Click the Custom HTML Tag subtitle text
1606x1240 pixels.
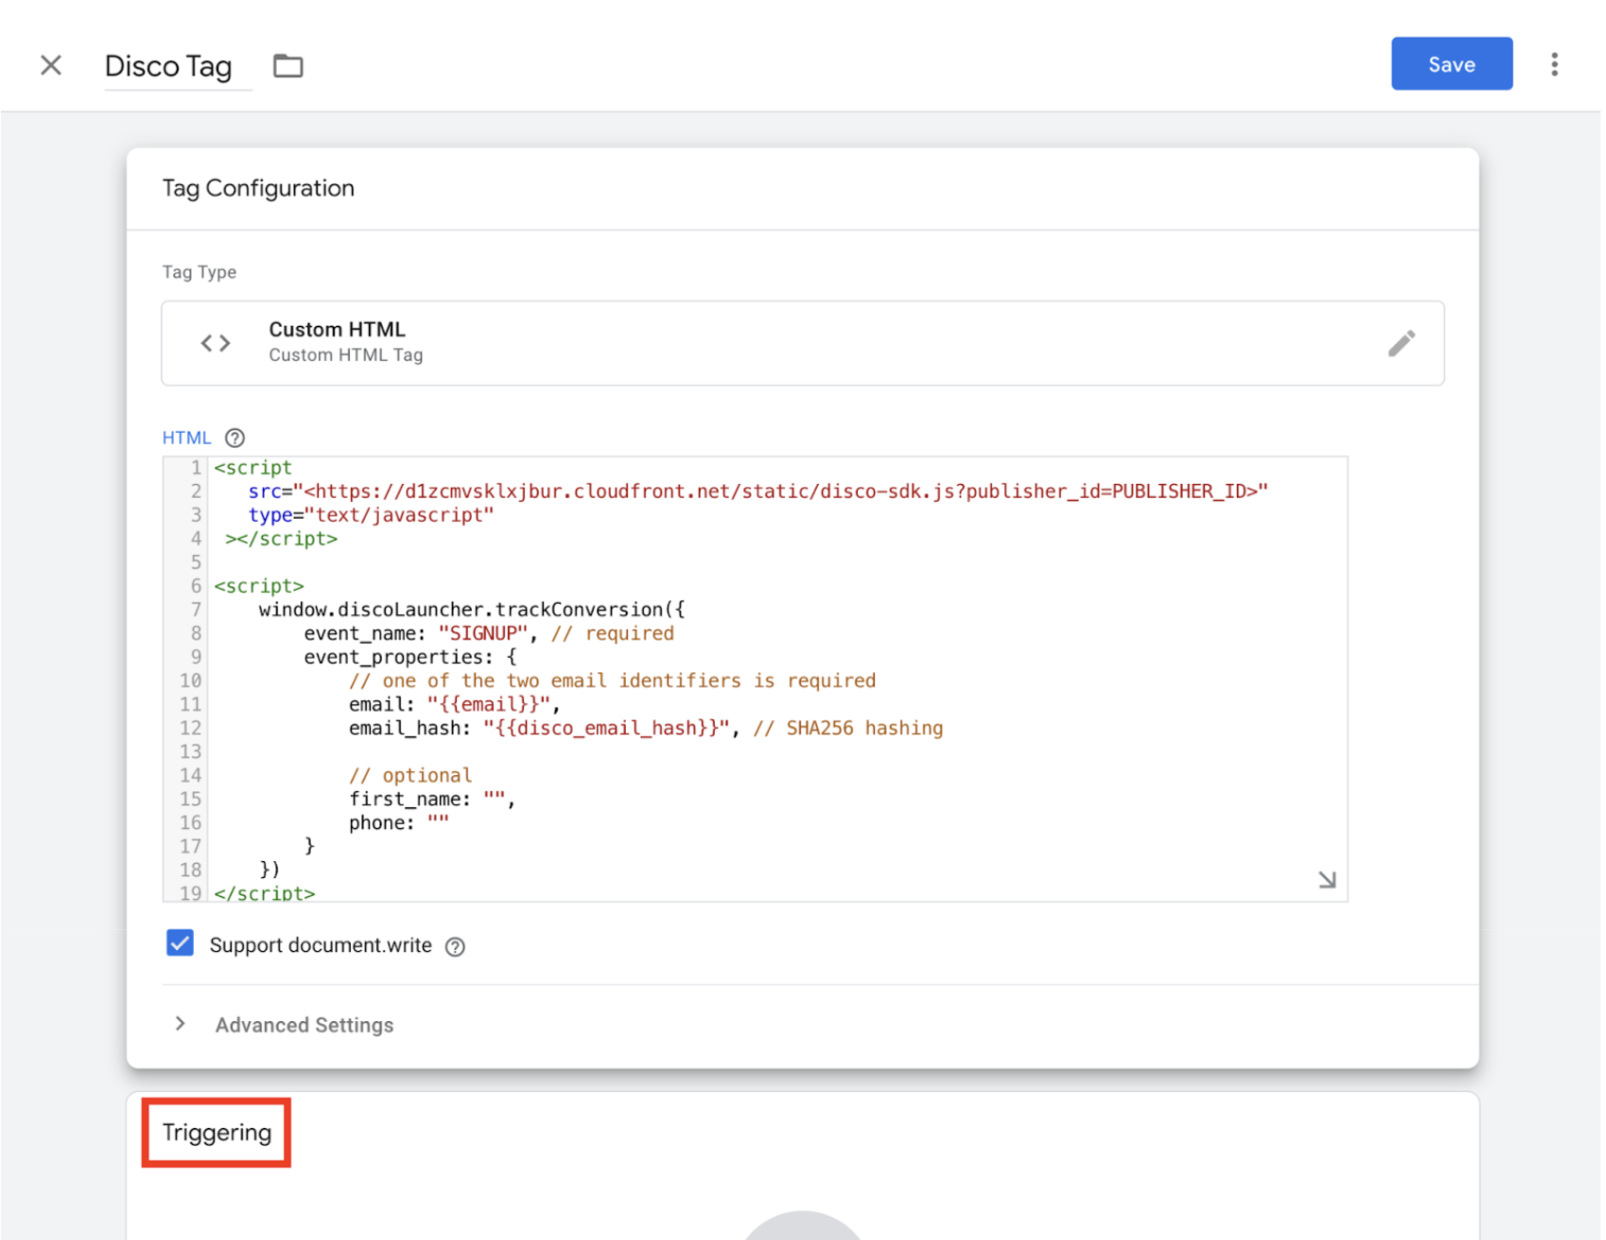(346, 355)
